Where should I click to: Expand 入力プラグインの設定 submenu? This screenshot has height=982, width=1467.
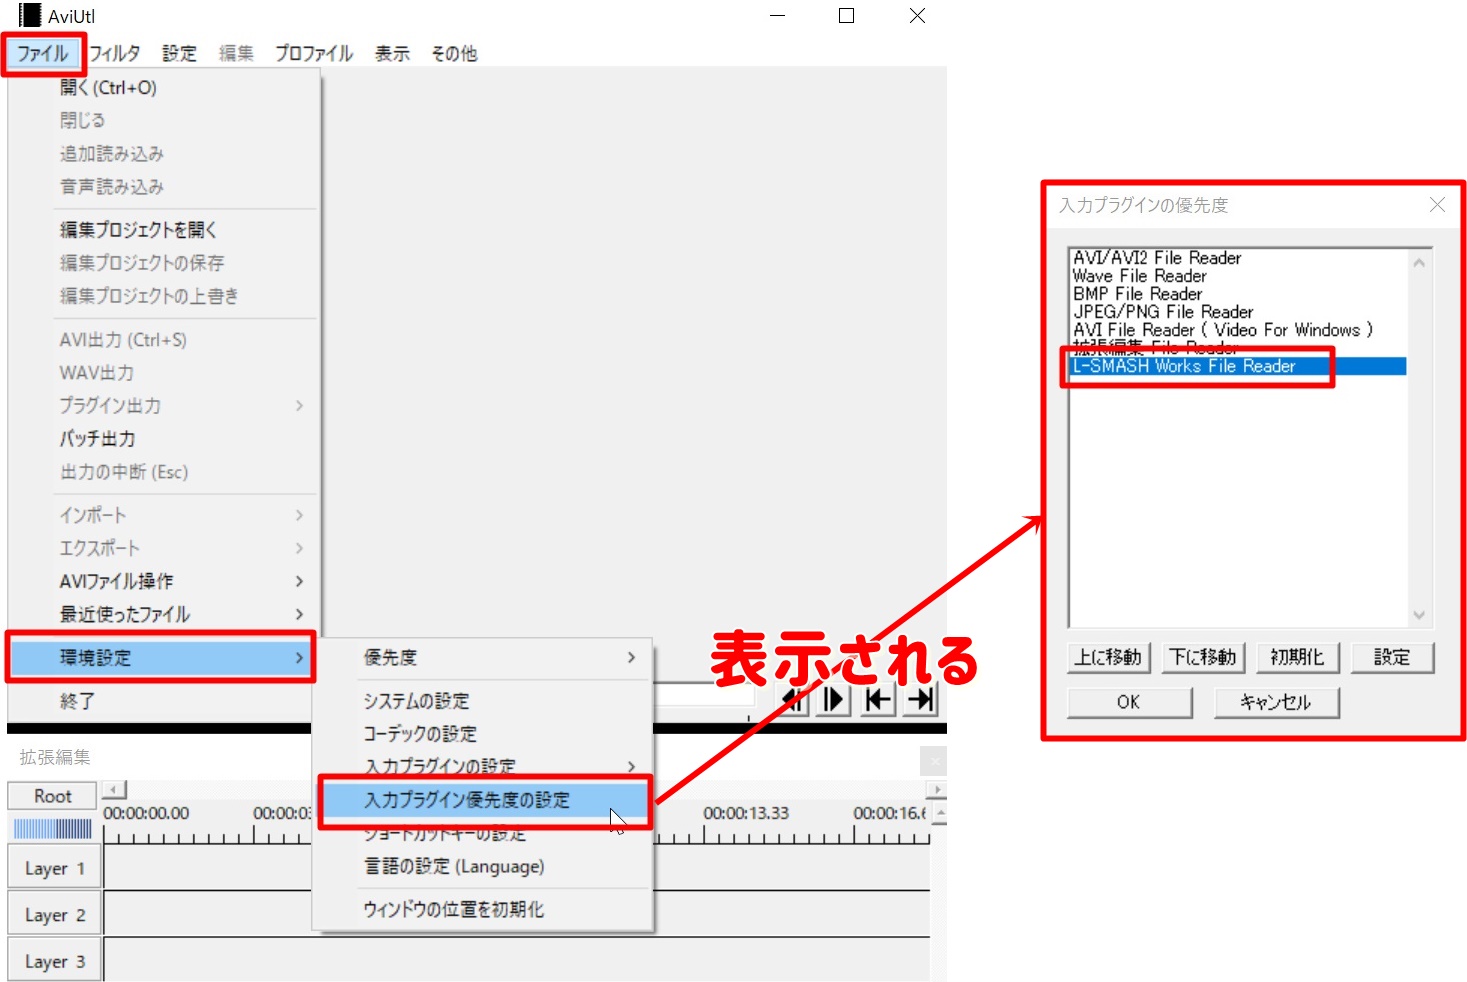pyautogui.click(x=484, y=766)
